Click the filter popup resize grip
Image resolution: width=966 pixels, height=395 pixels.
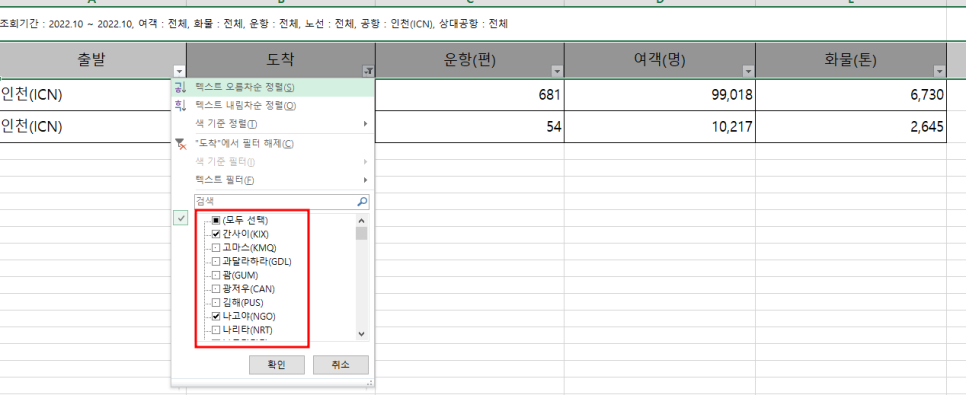[x=370, y=383]
